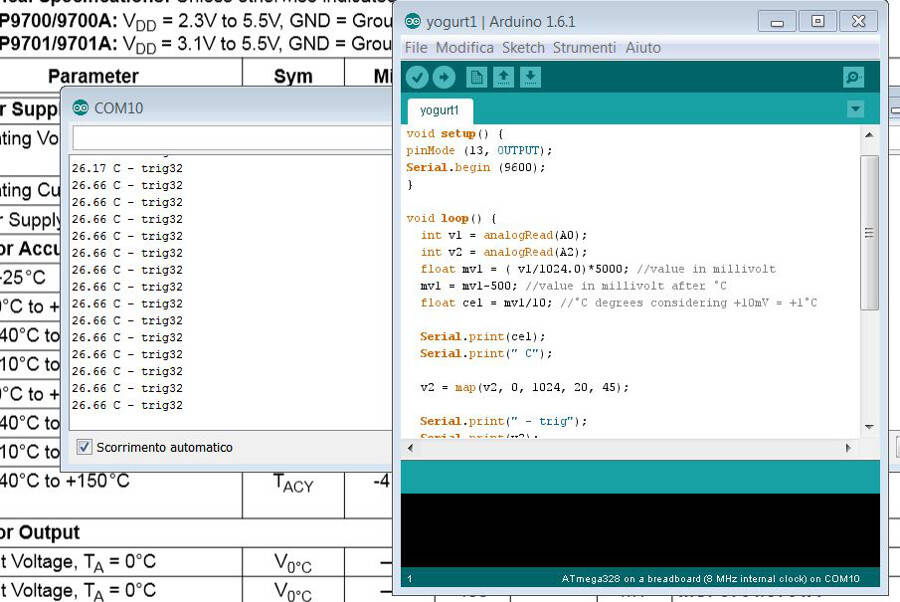900x602 pixels.
Task: Click the code editor vertical scrollbar thumb
Action: tap(869, 232)
